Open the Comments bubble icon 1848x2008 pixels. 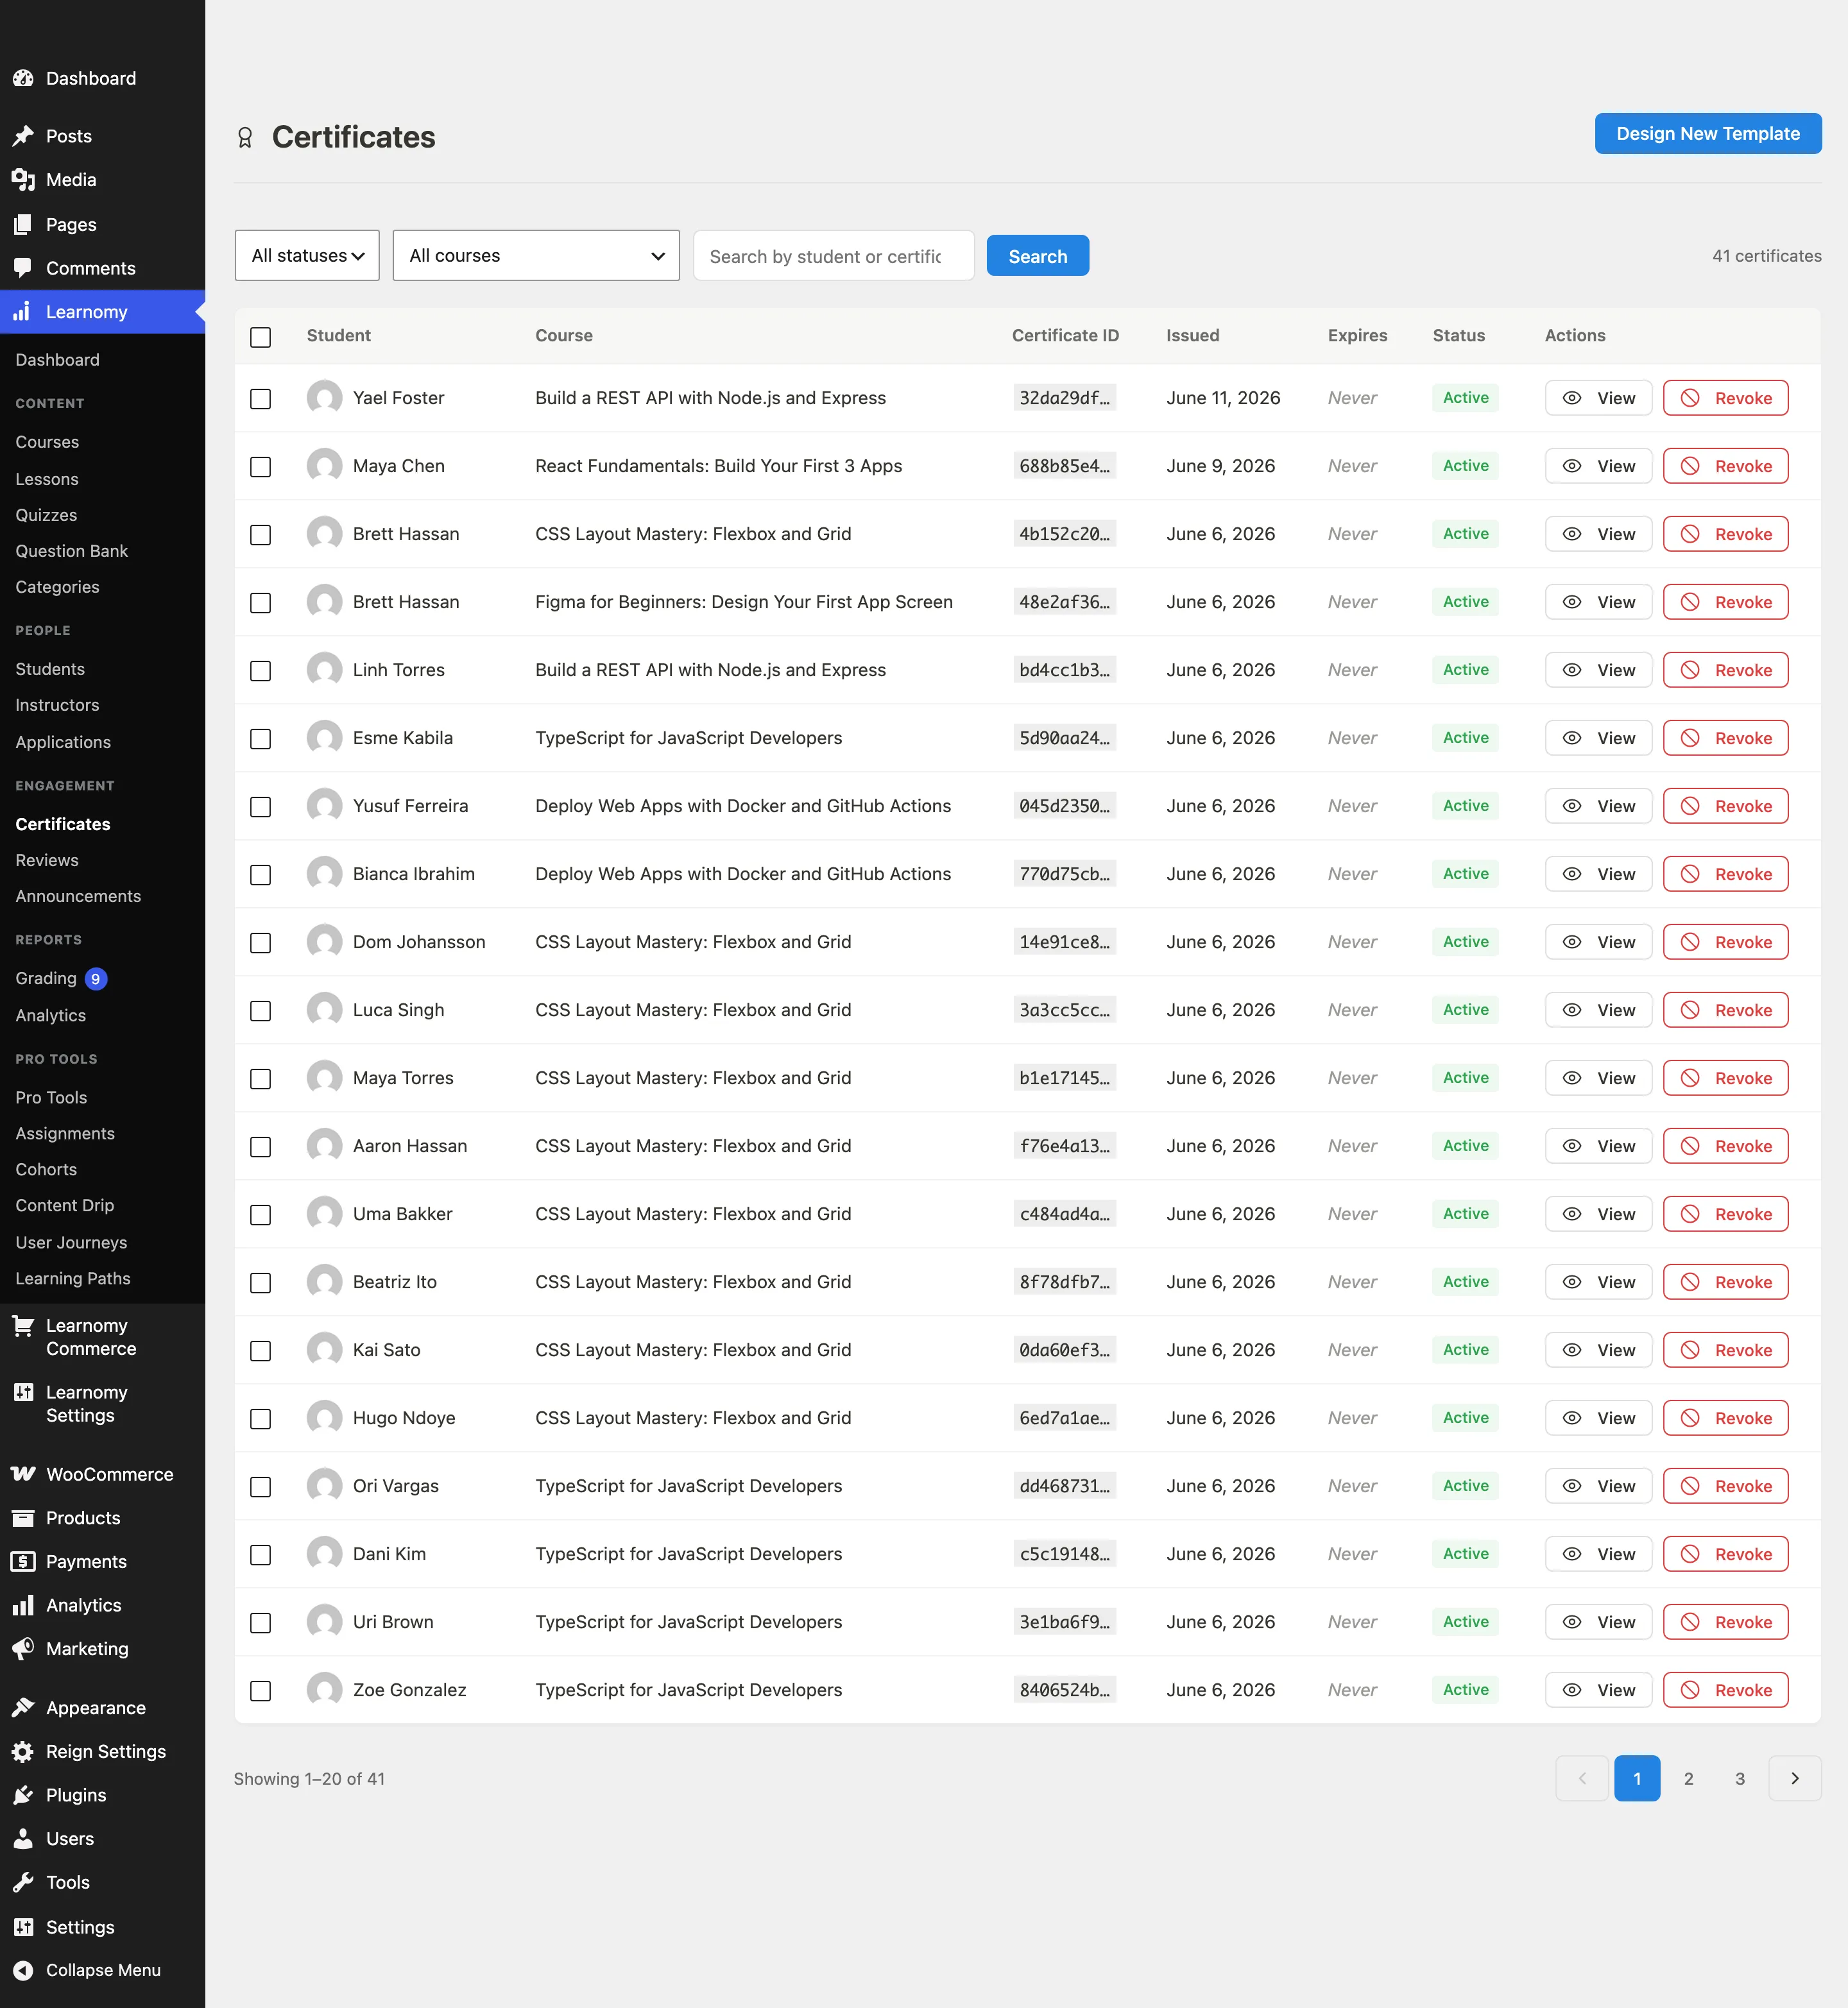[23, 268]
